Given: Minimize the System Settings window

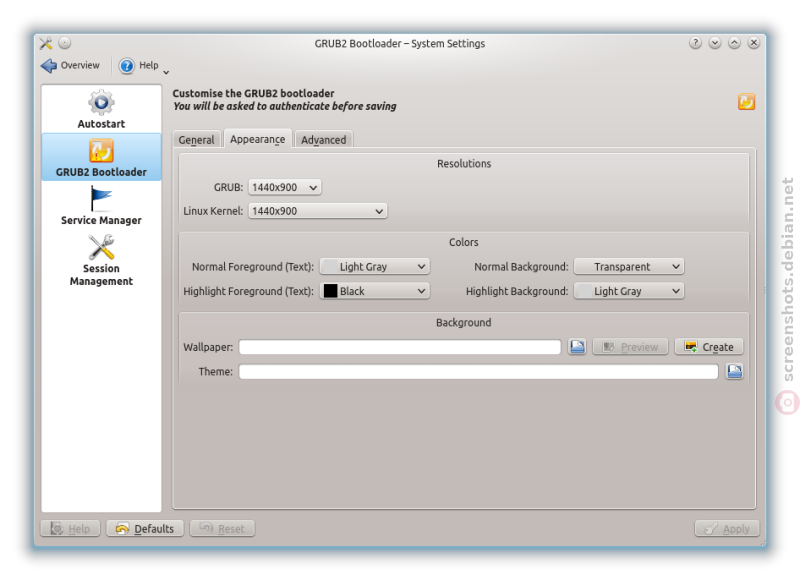Looking at the screenshot, I should point(715,43).
